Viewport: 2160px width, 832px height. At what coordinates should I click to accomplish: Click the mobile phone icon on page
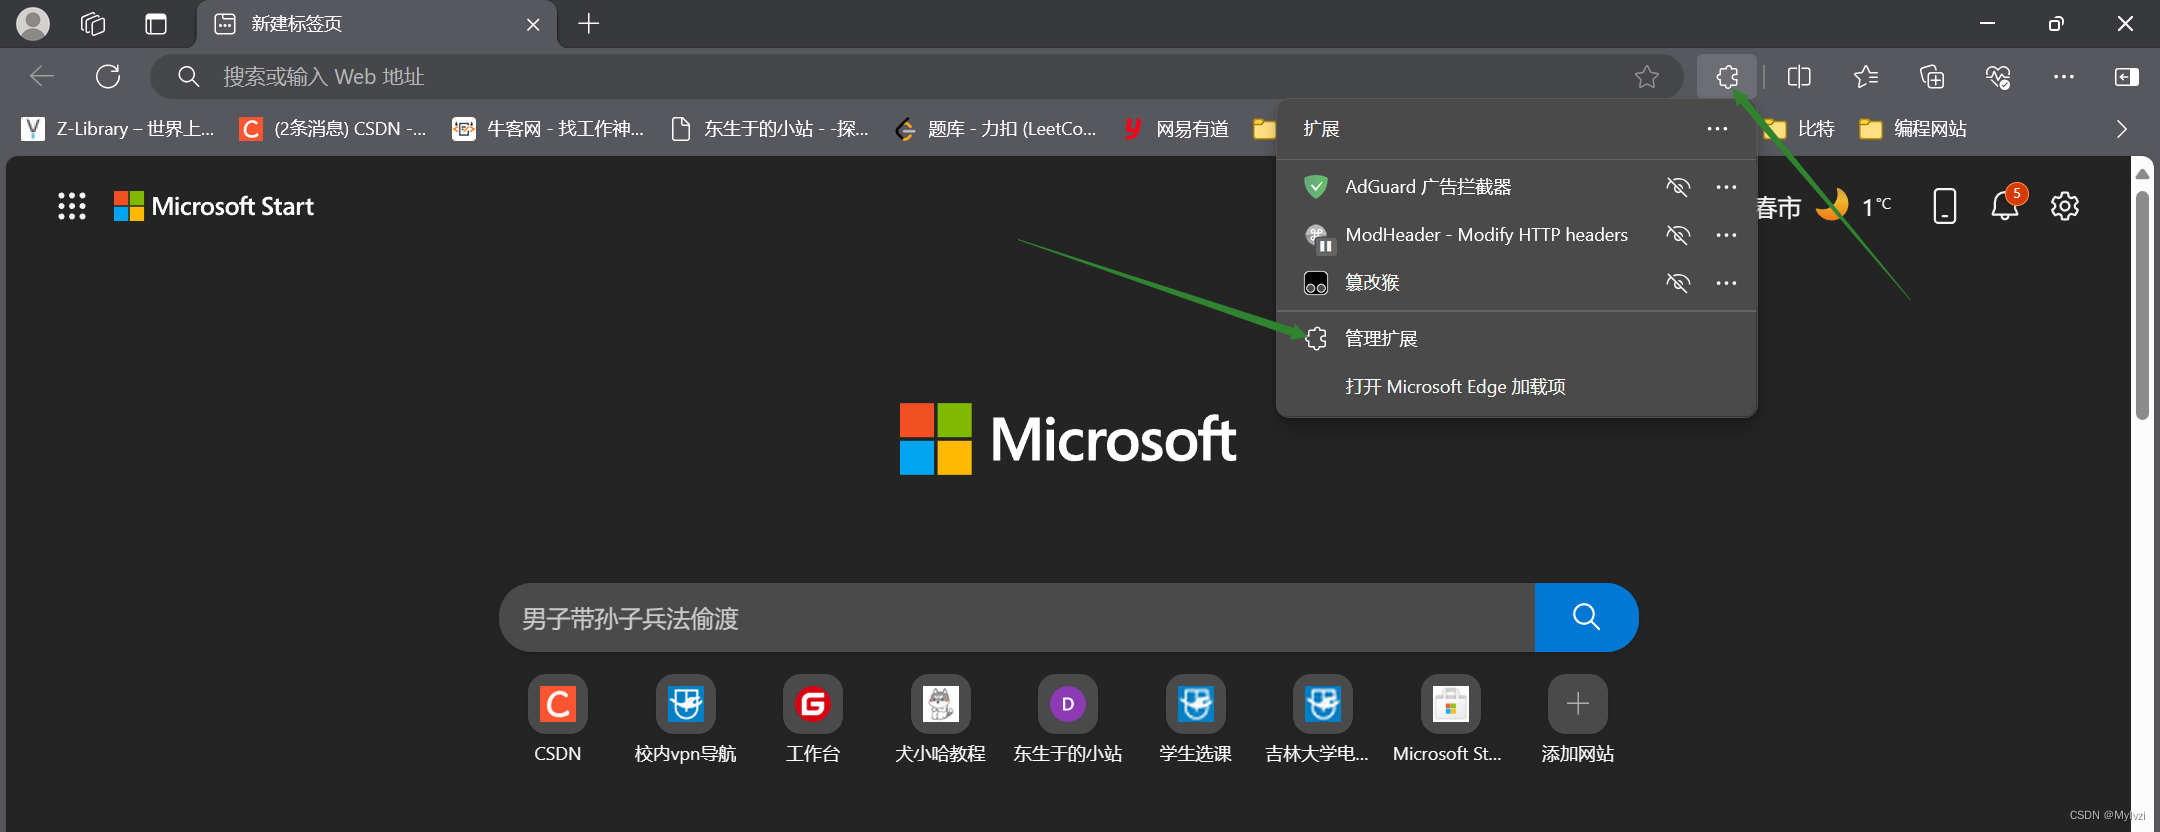[x=1945, y=206]
